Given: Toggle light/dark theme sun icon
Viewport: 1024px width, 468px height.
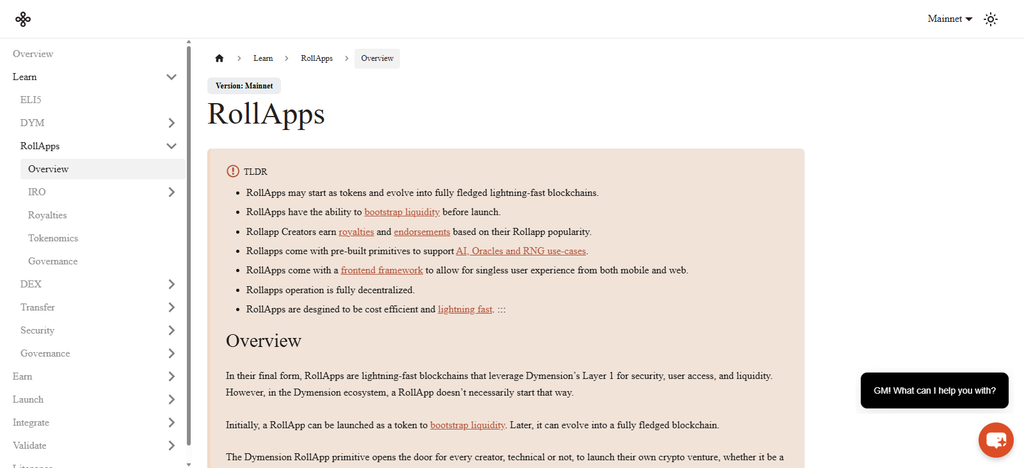Looking at the screenshot, I should tap(991, 20).
